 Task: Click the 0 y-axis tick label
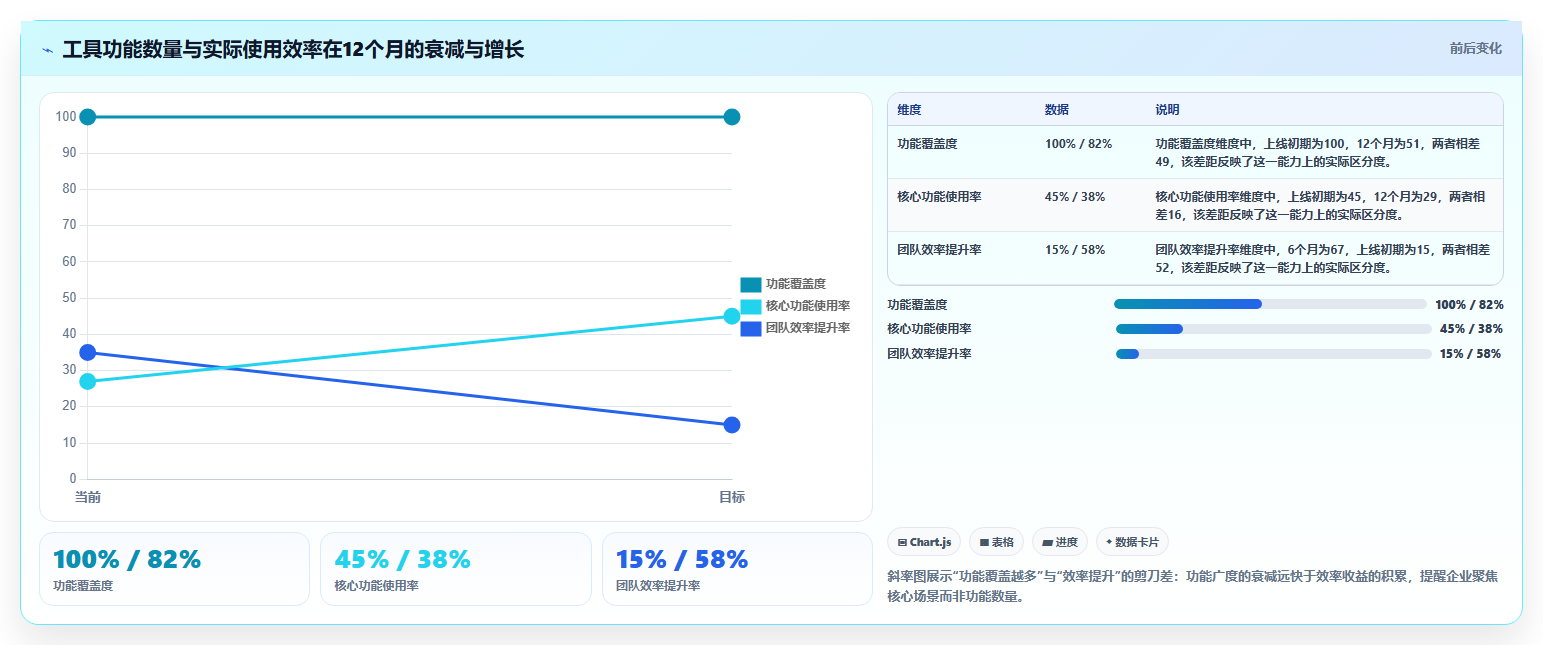point(73,479)
